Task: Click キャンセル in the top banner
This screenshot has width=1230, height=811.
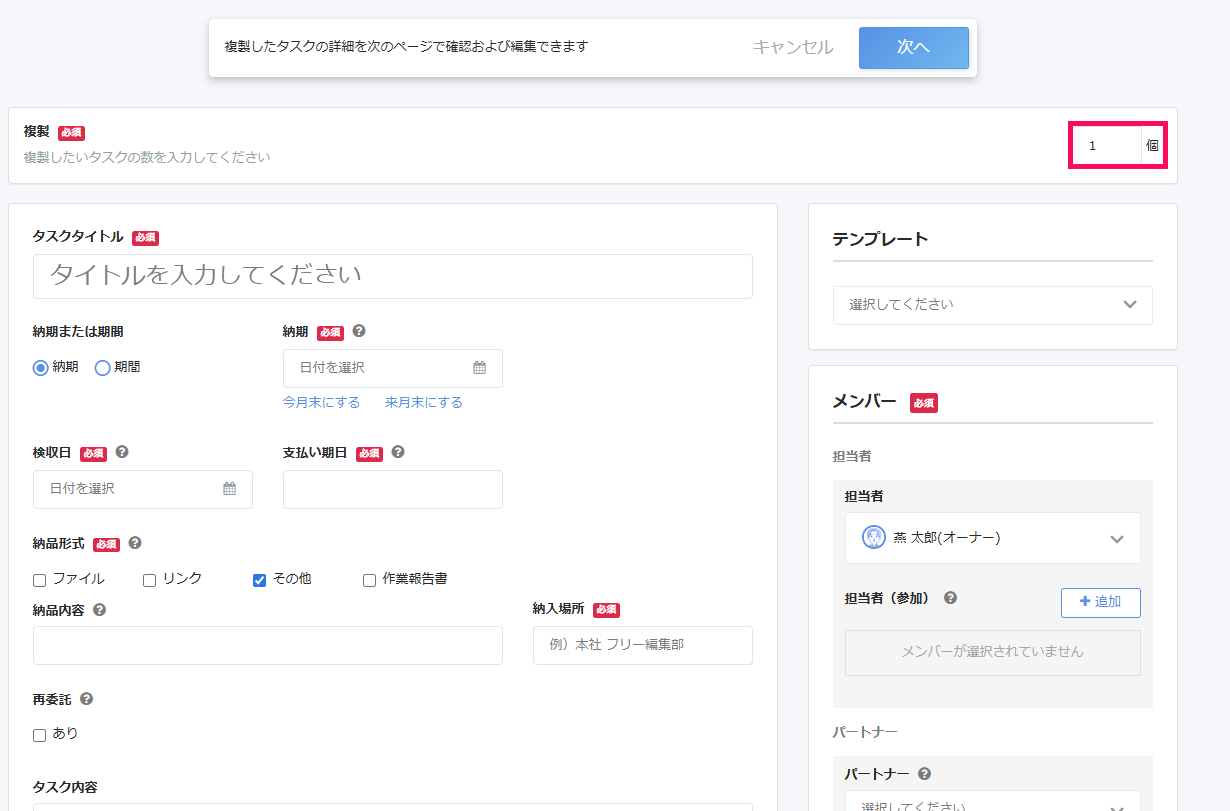Action: (x=793, y=47)
